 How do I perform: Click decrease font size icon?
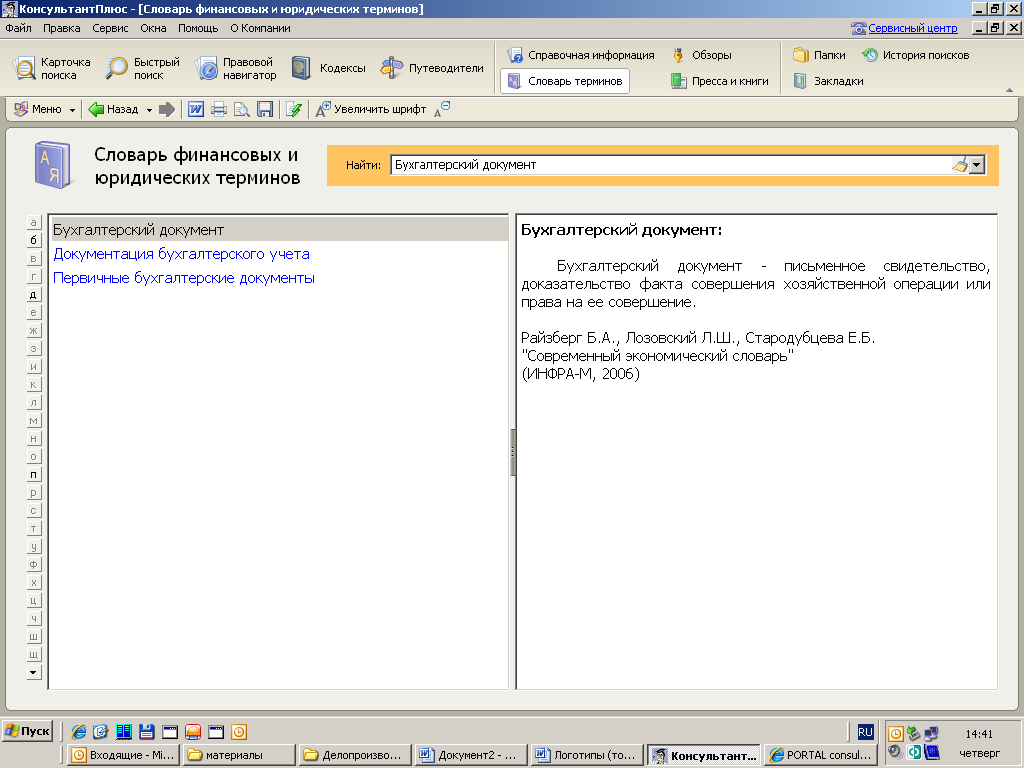click(x=442, y=109)
